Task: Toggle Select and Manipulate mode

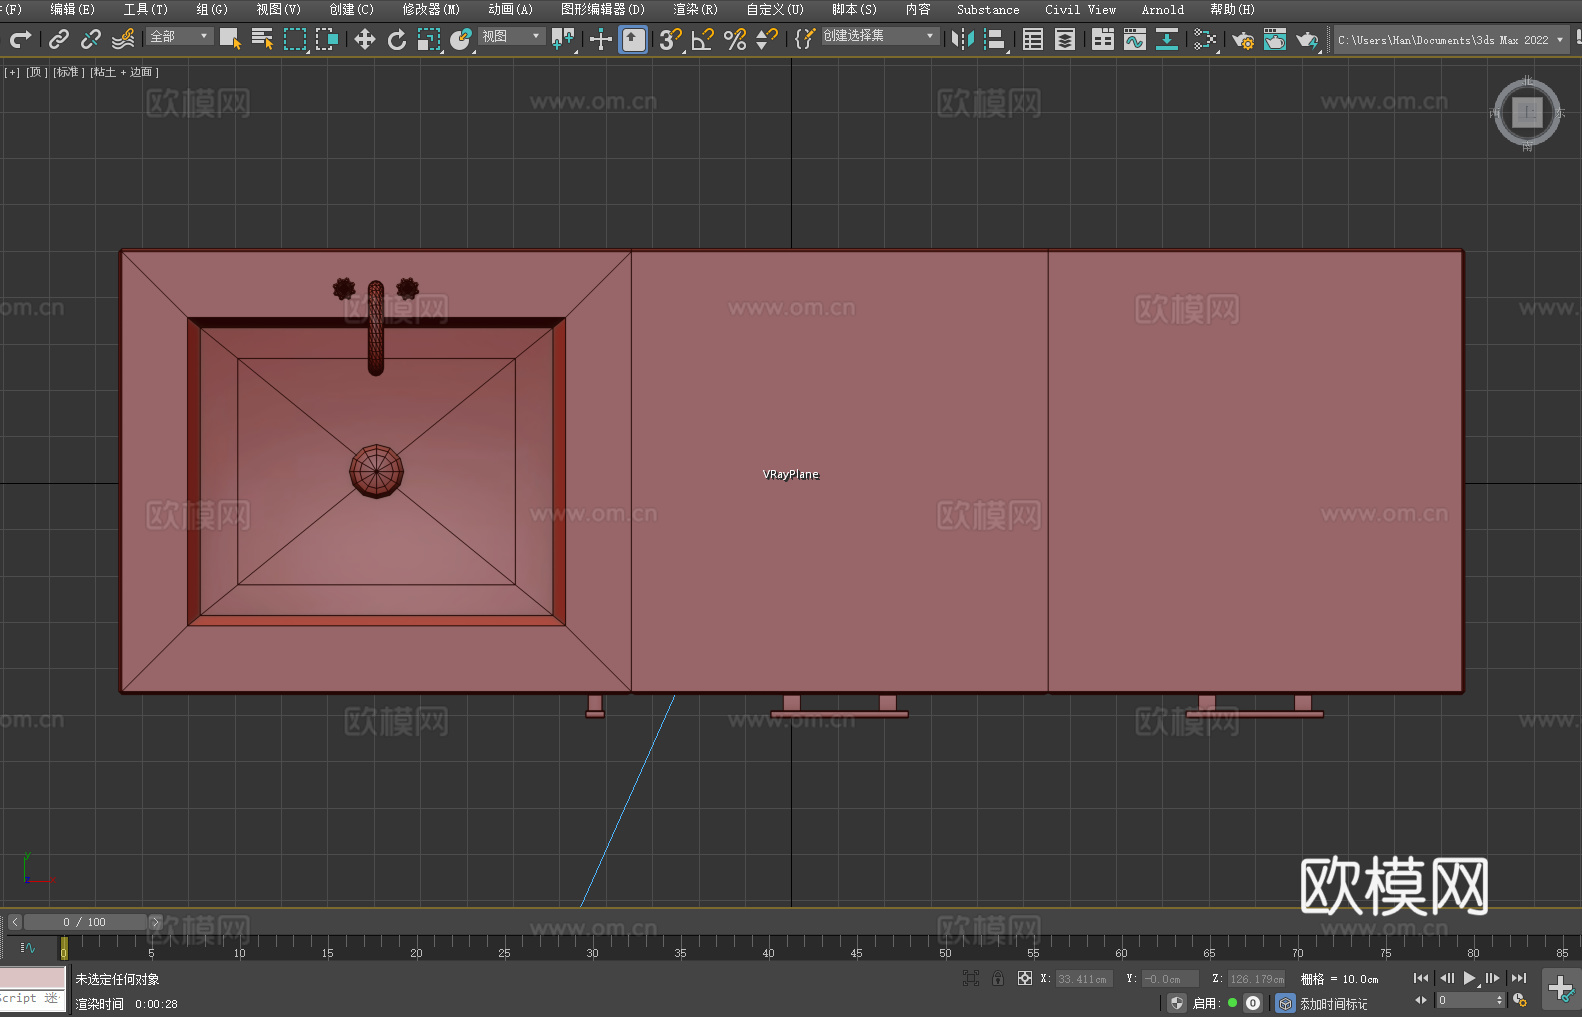Action: click(601, 39)
